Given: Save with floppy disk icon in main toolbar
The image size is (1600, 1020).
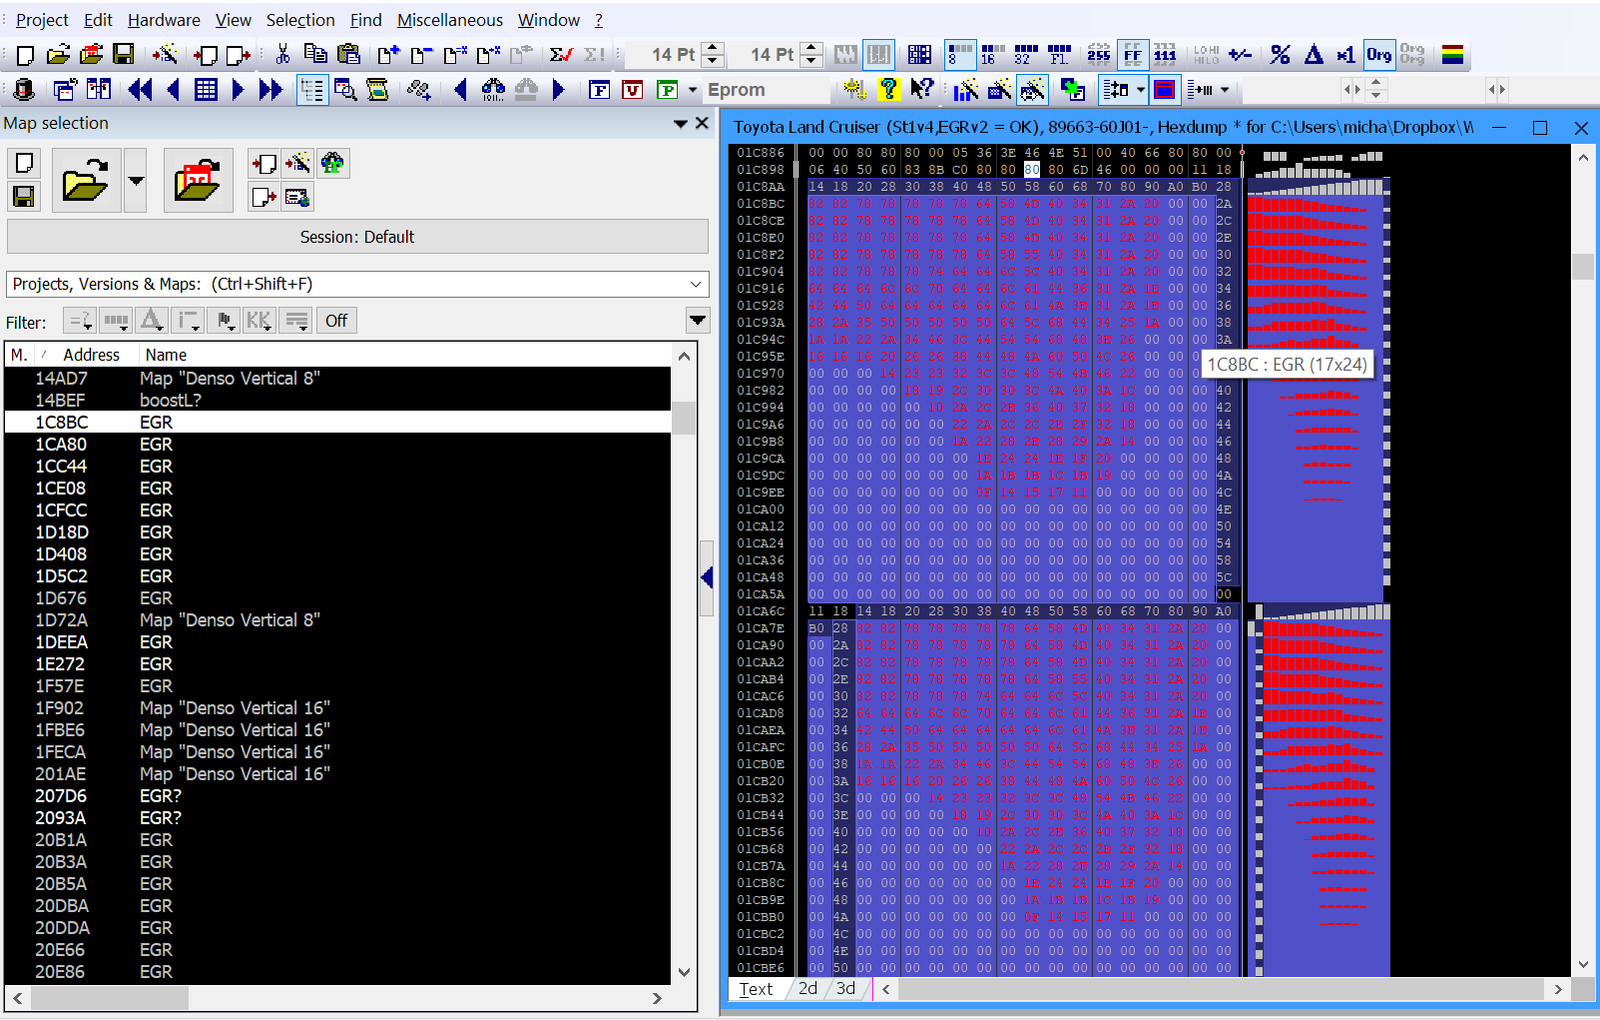Looking at the screenshot, I should [x=123, y=55].
